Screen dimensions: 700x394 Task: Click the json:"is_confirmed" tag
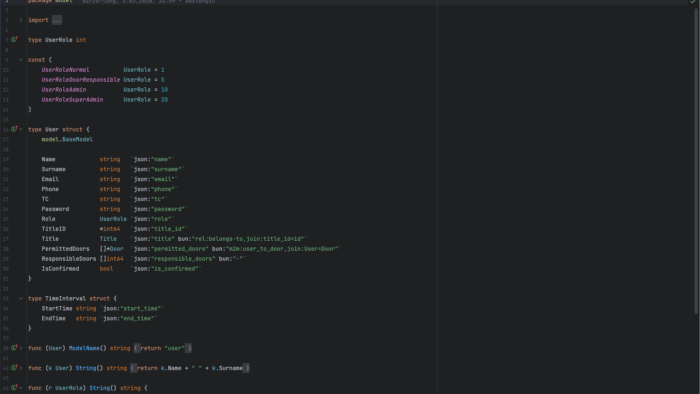(166, 269)
